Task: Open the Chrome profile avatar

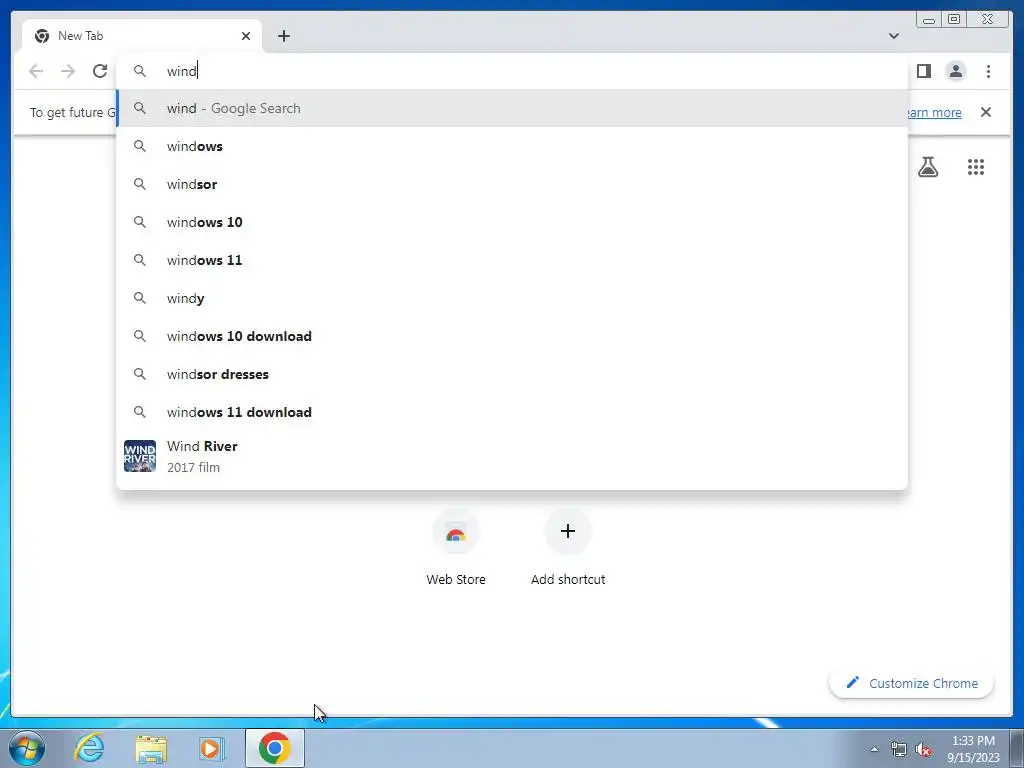Action: click(955, 71)
